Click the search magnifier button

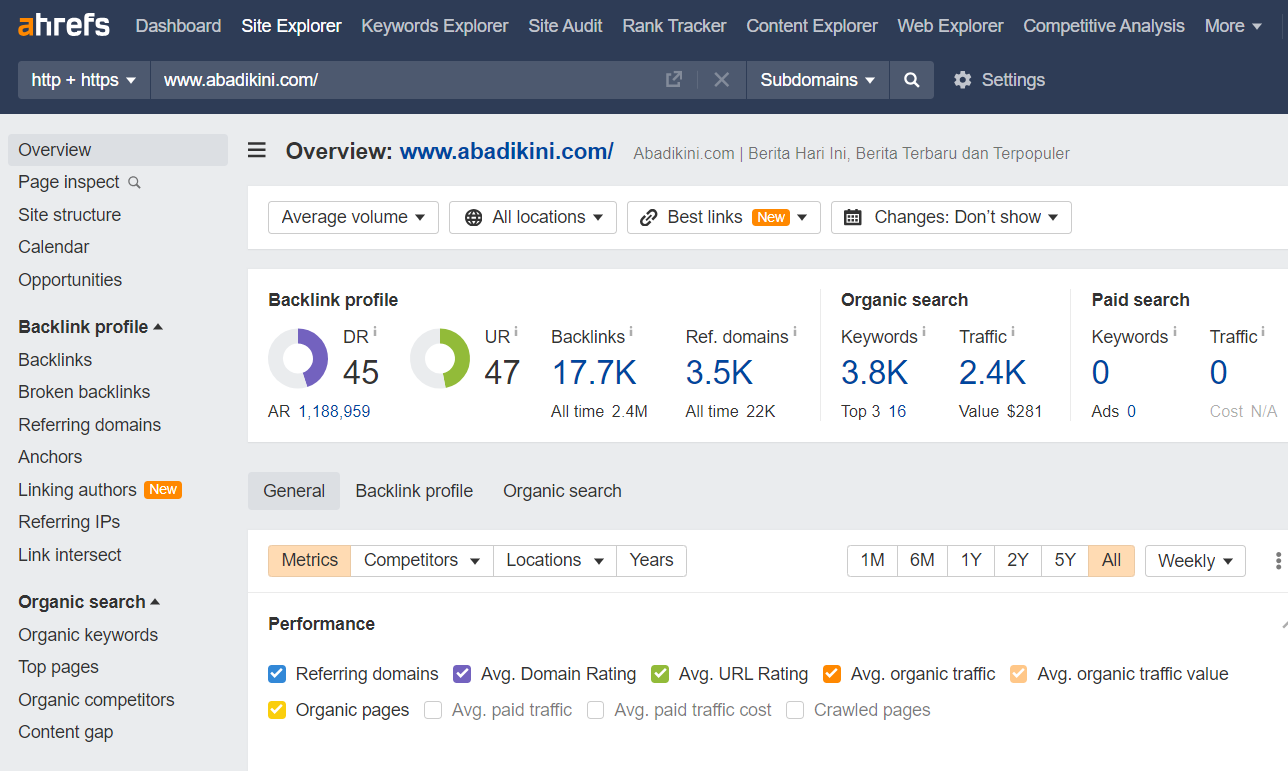coord(911,80)
